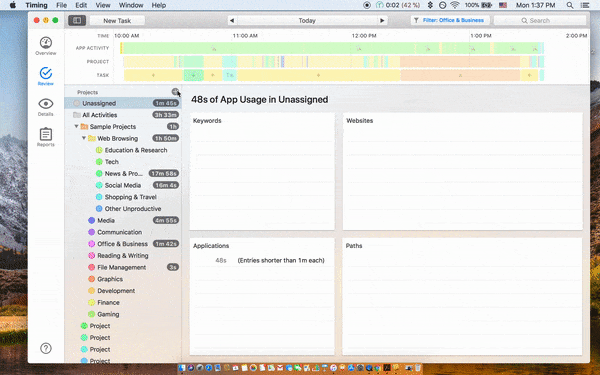Click the App Activity timeline bar

[332, 48]
